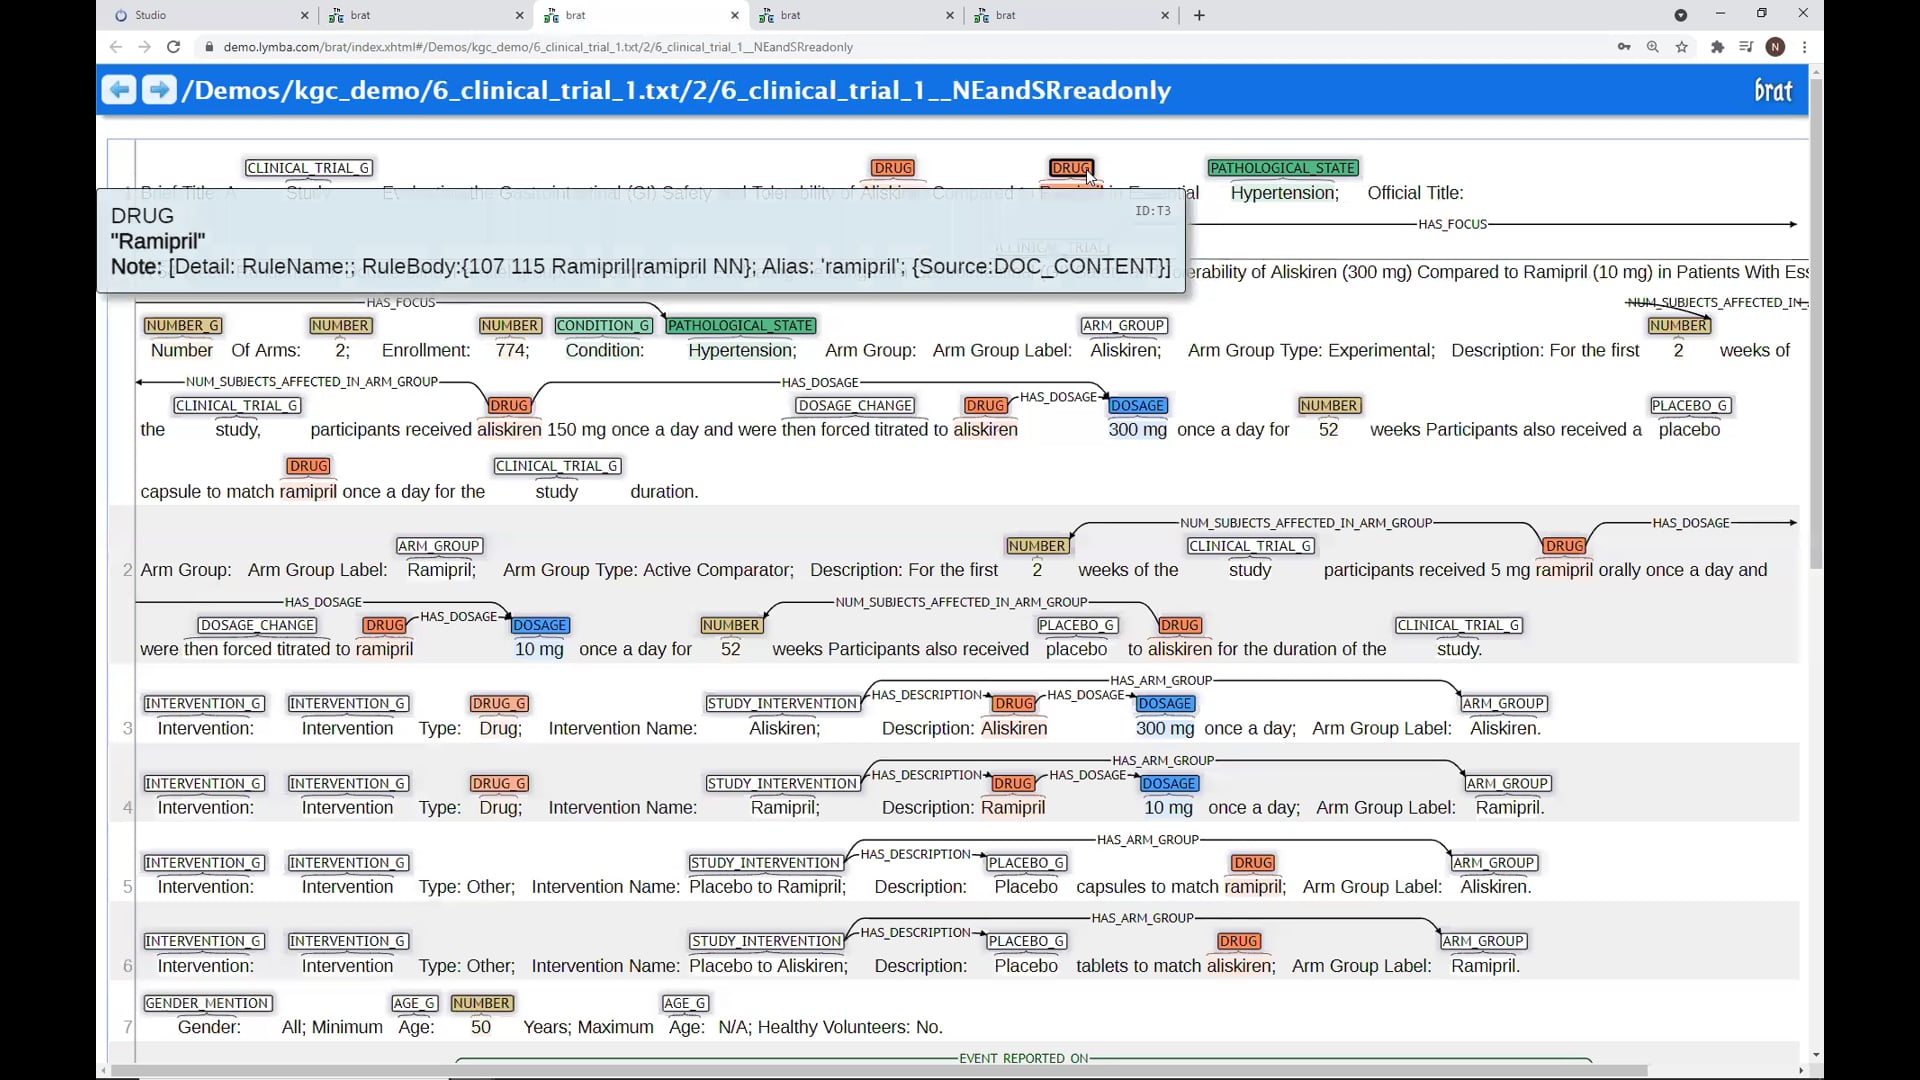Click the DOSAGE_CHANGE annotation in first arm group
Screen dimensions: 1920x1080
click(x=855, y=406)
